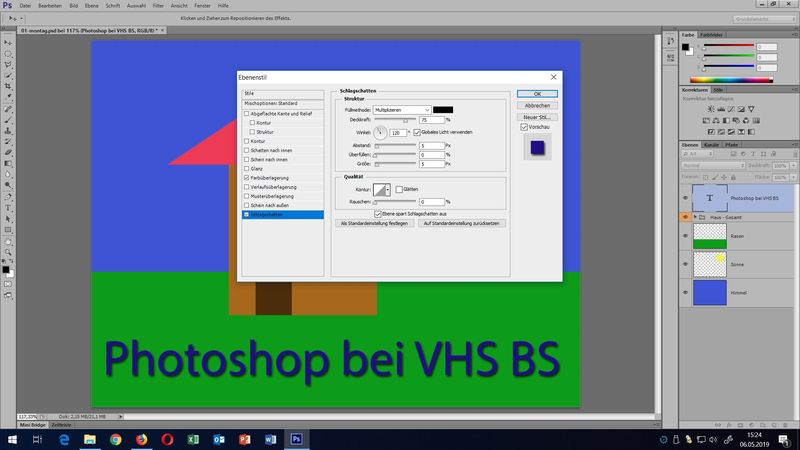Open the Farbe panel flyout menu
This screenshot has width=800, height=450.
click(795, 35)
